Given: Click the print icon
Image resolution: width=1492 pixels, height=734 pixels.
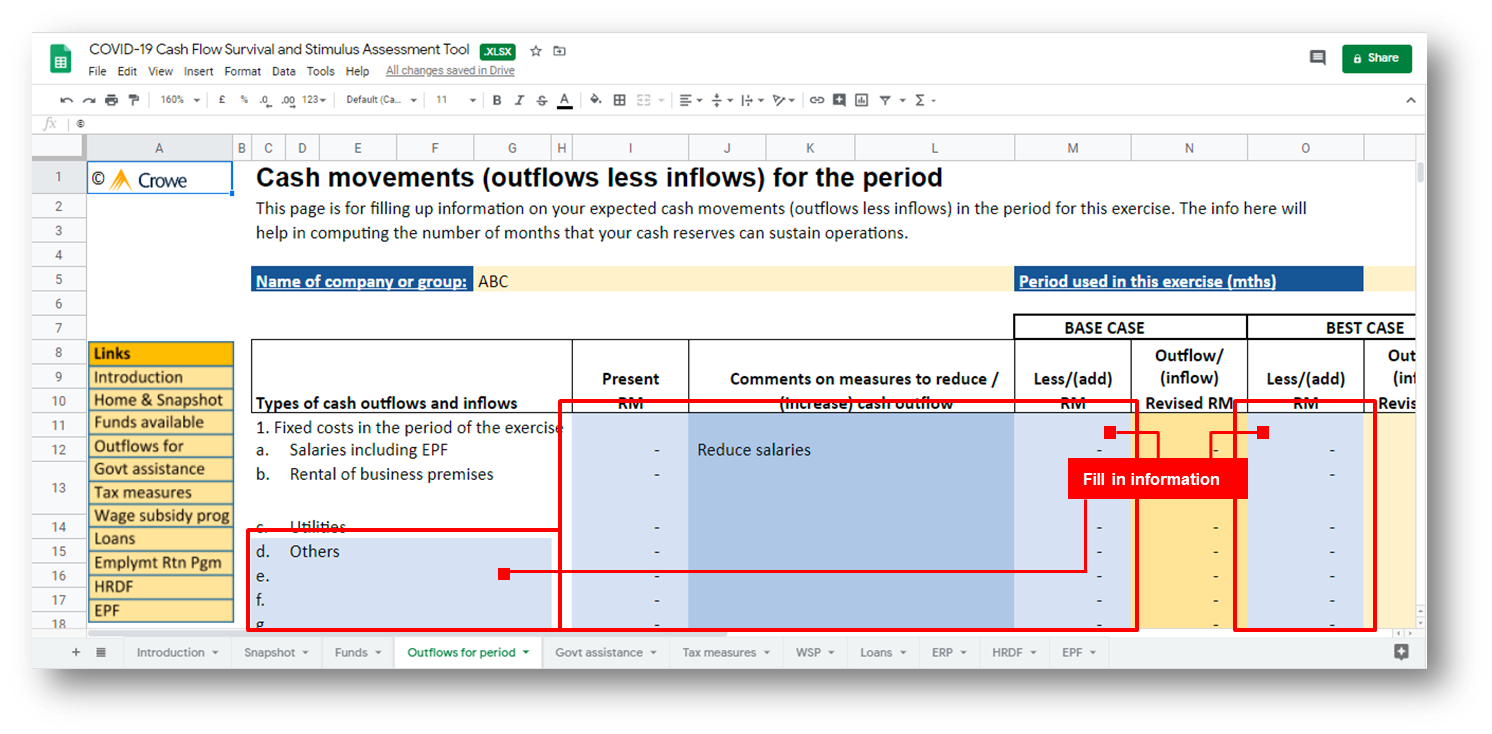Looking at the screenshot, I should (x=111, y=100).
